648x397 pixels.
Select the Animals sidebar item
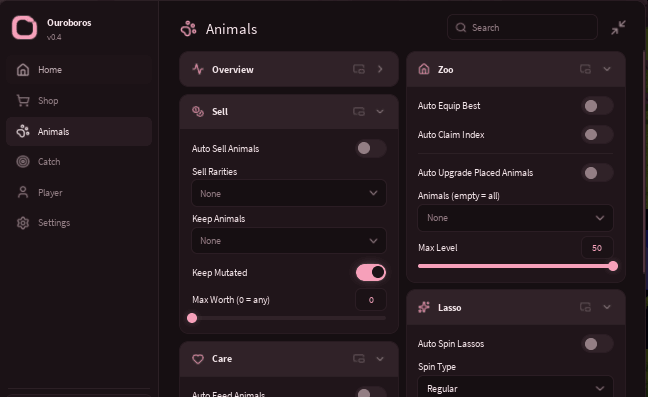click(79, 131)
